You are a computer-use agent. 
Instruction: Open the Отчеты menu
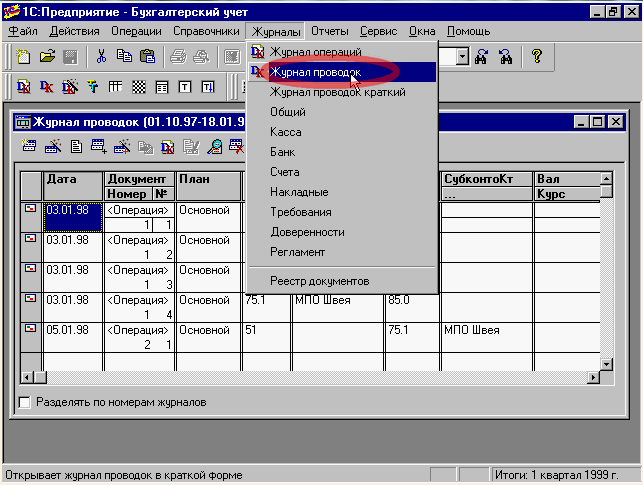click(x=330, y=31)
